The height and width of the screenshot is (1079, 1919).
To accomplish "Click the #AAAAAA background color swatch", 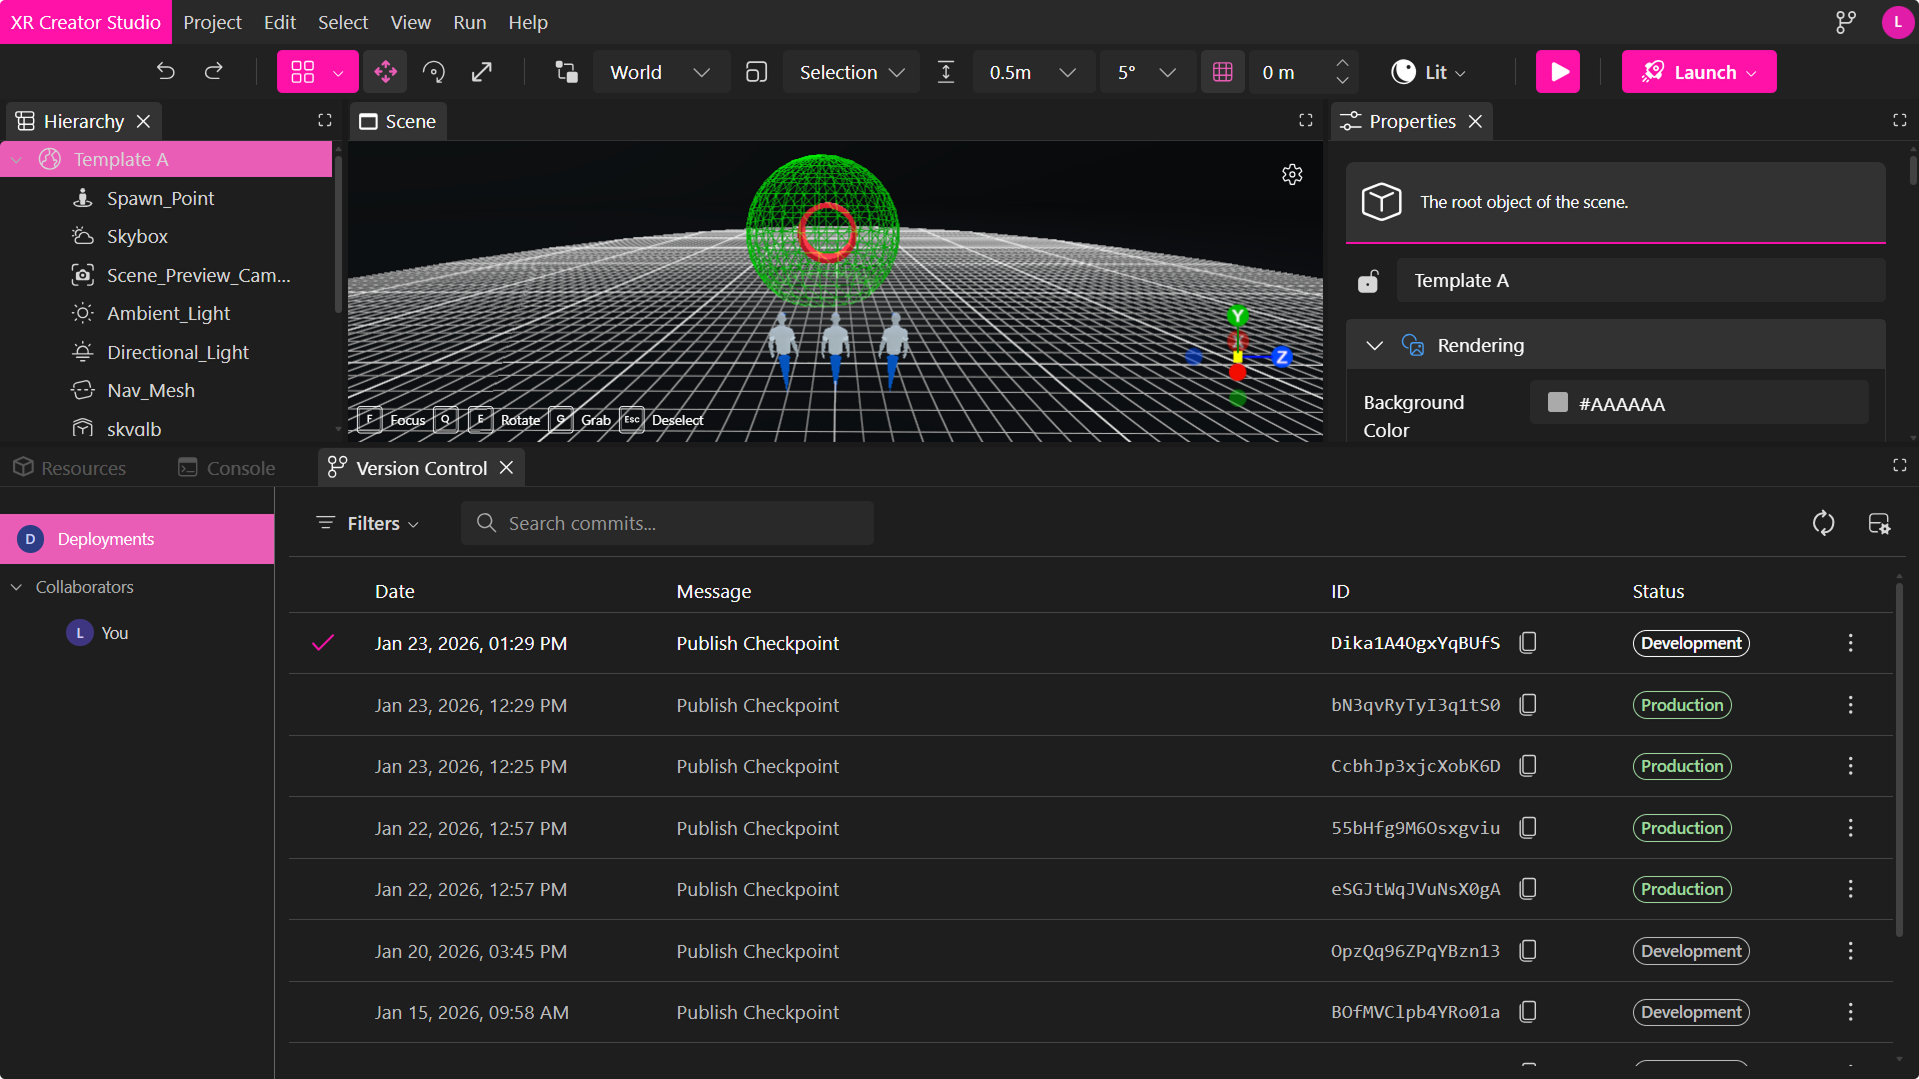I will [x=1557, y=403].
